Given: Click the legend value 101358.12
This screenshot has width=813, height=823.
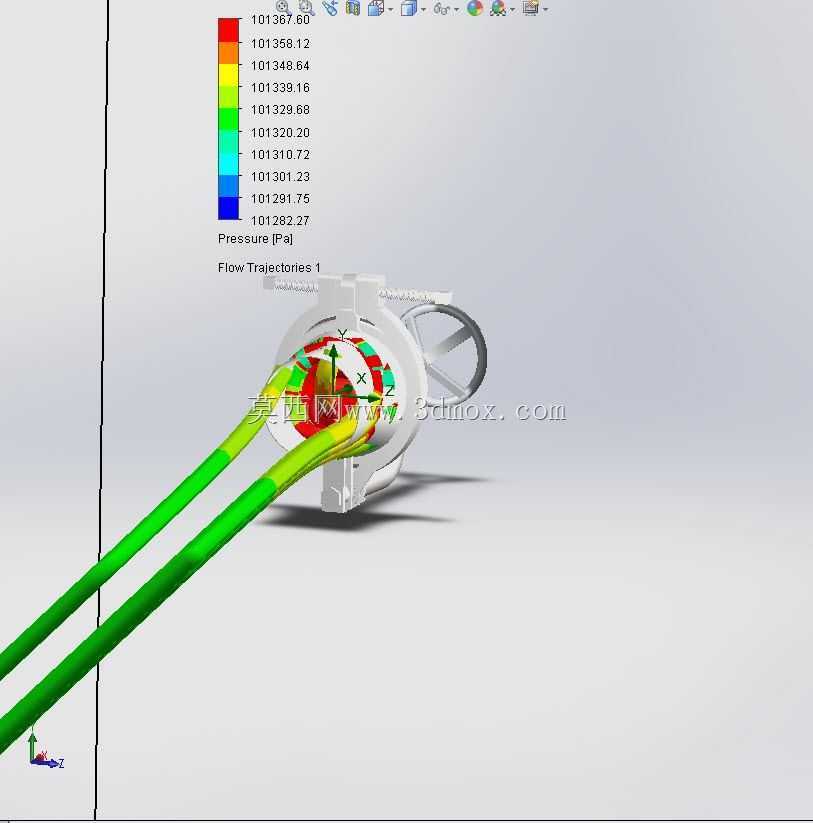Looking at the screenshot, I should (x=280, y=44).
